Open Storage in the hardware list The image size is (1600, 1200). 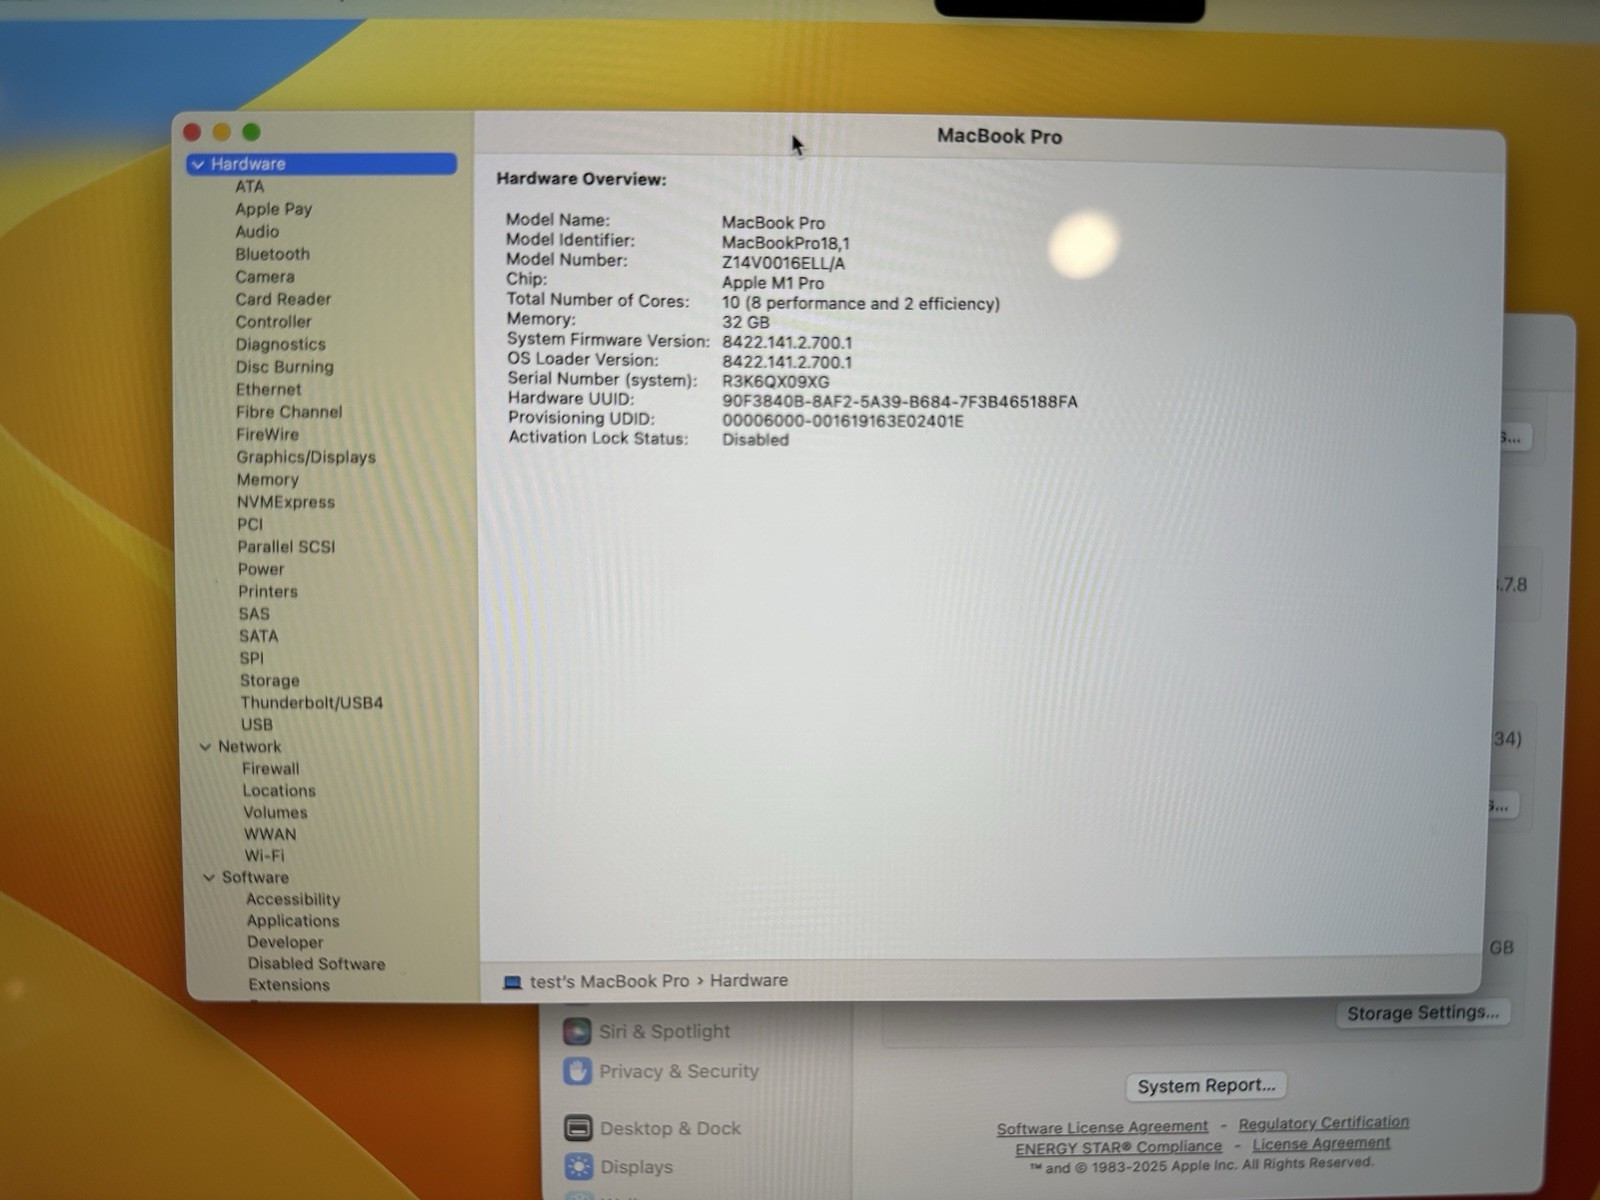(269, 680)
